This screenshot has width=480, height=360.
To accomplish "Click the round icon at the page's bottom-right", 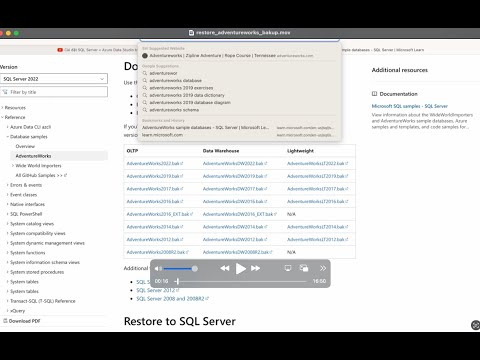I will 475,325.
